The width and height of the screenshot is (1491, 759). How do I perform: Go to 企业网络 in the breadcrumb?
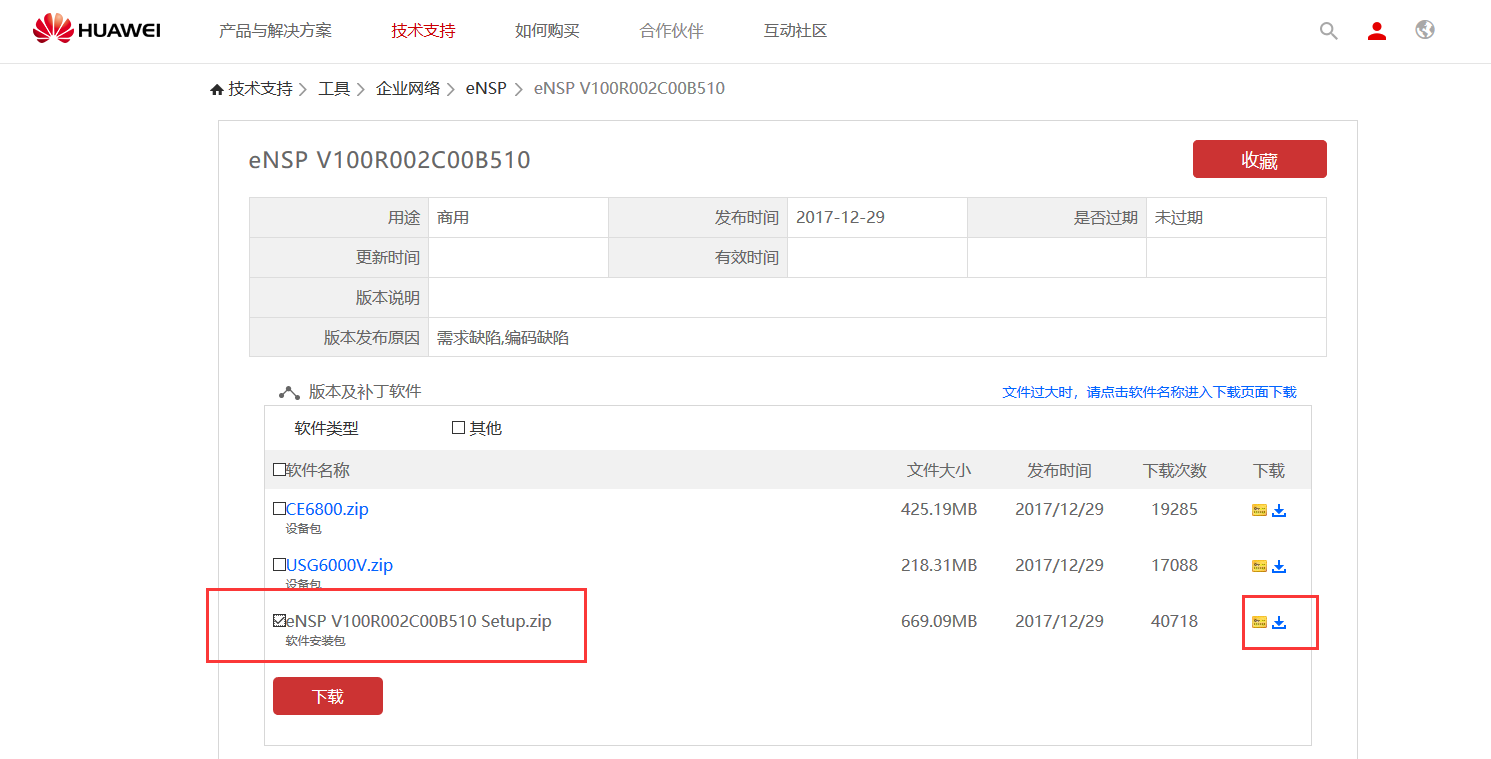click(x=408, y=89)
